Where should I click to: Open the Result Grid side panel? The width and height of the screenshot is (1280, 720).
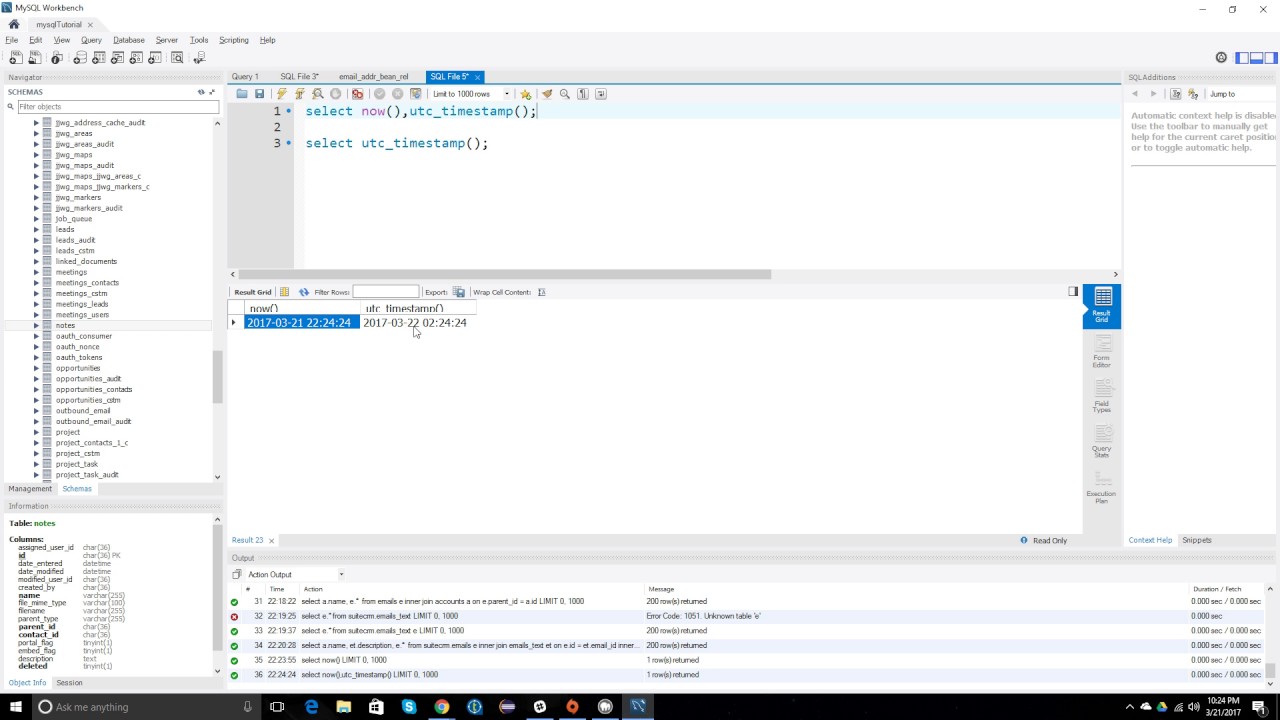pyautogui.click(x=1102, y=305)
